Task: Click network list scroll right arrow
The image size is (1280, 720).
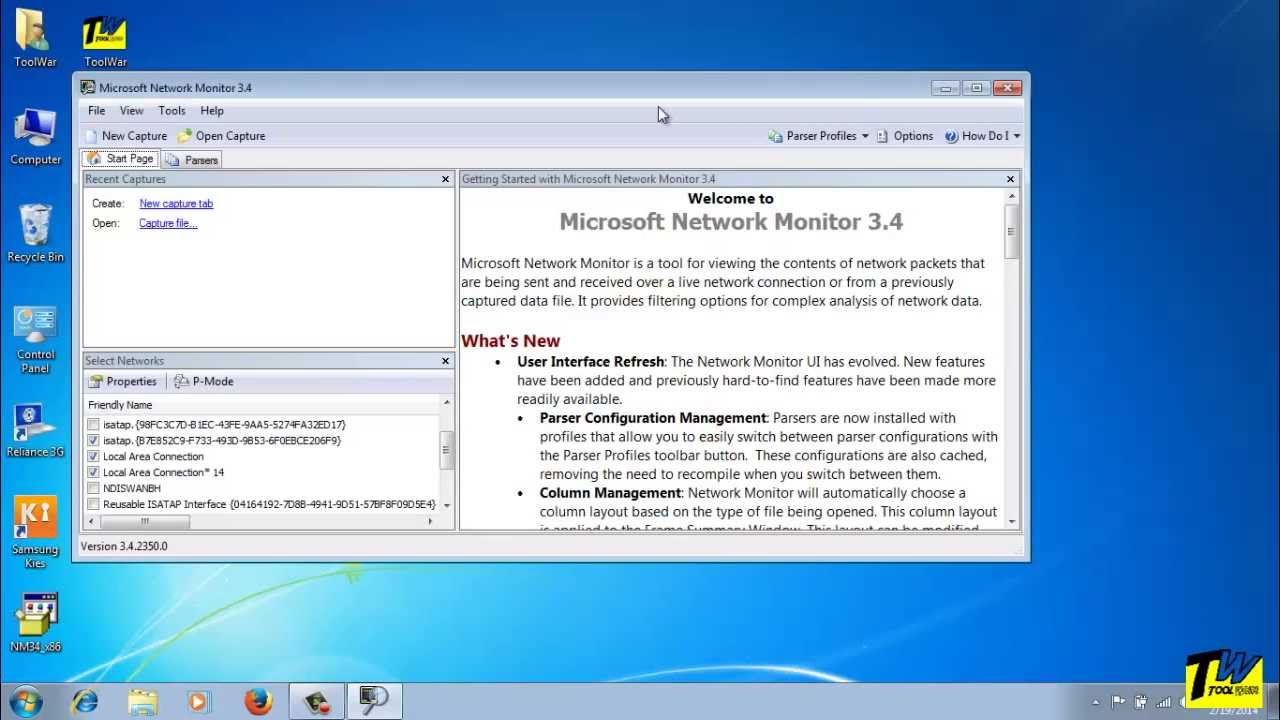Action: [x=432, y=521]
